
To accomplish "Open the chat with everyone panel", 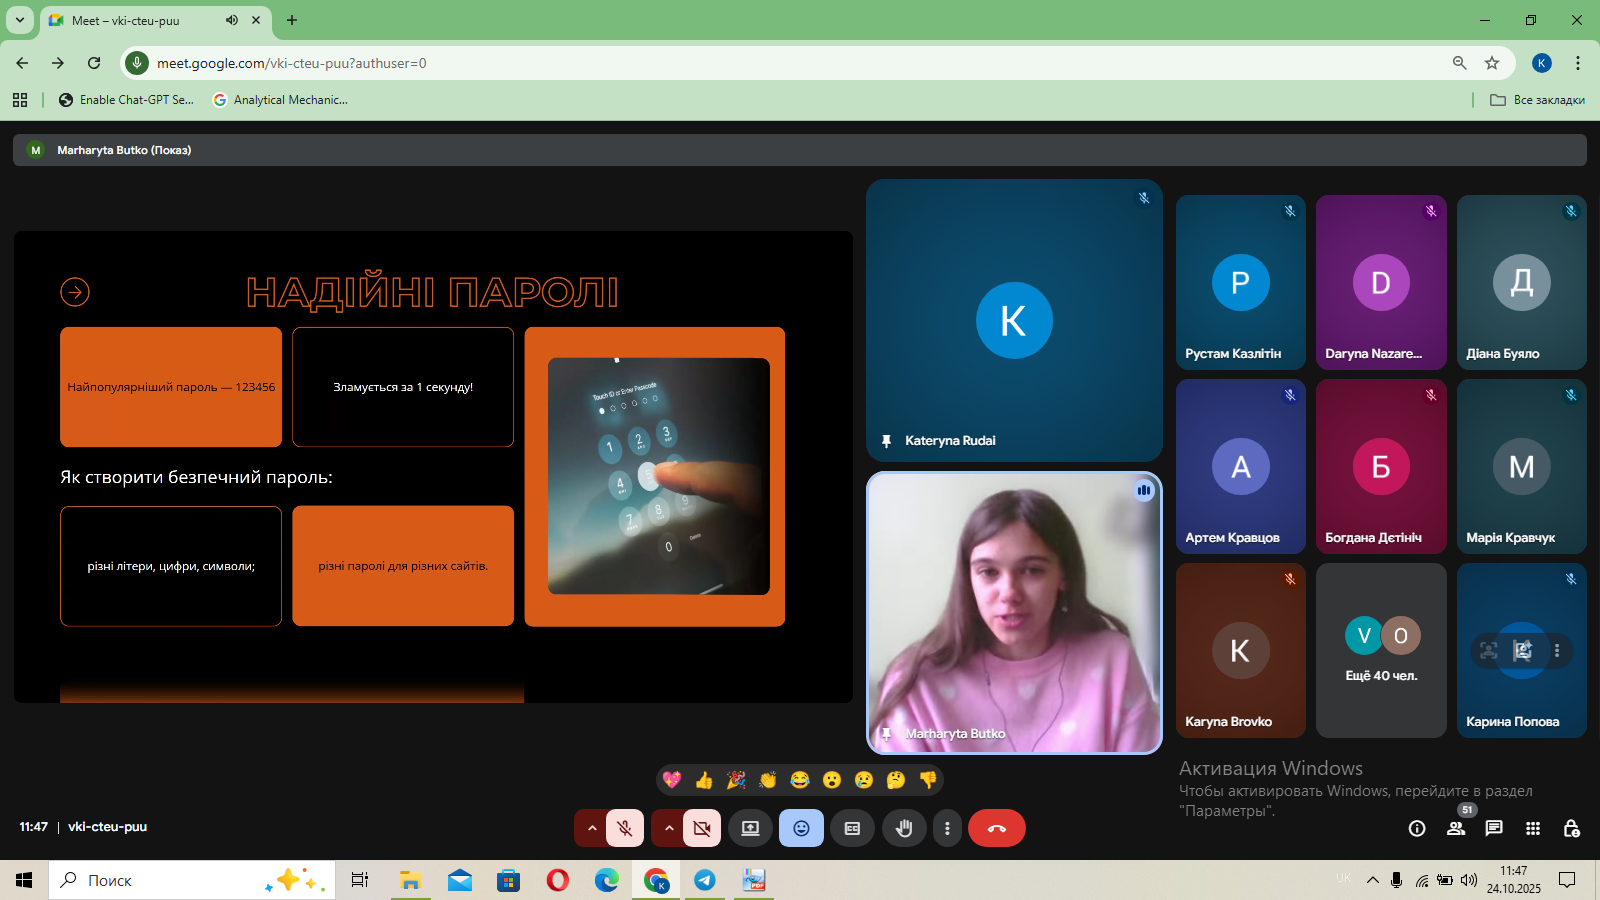I will pos(1494,828).
